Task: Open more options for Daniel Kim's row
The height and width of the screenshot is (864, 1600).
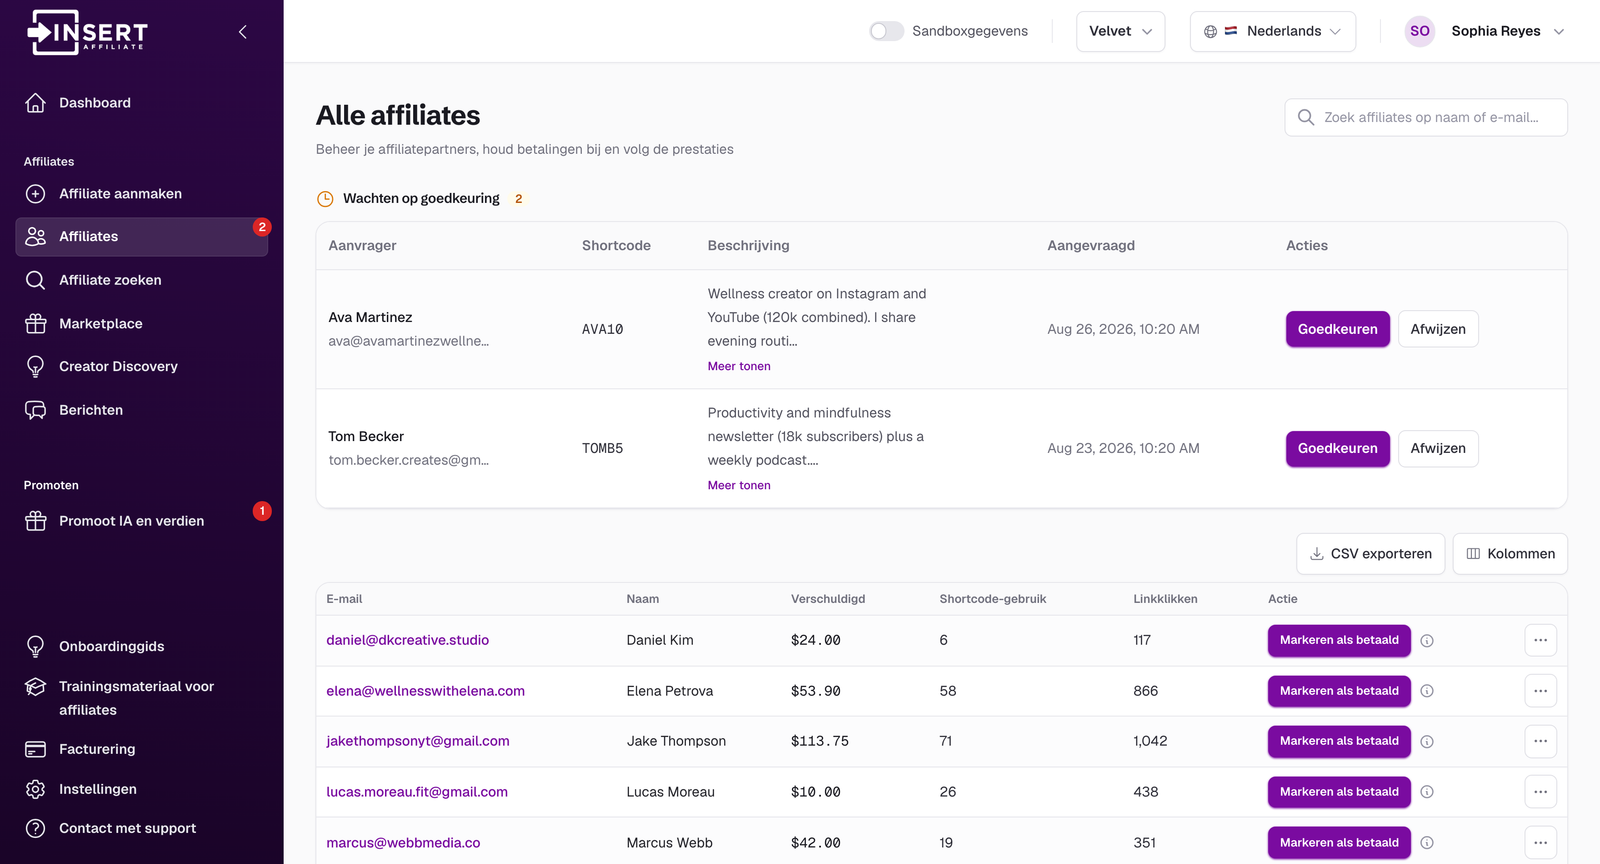Action: tap(1541, 640)
